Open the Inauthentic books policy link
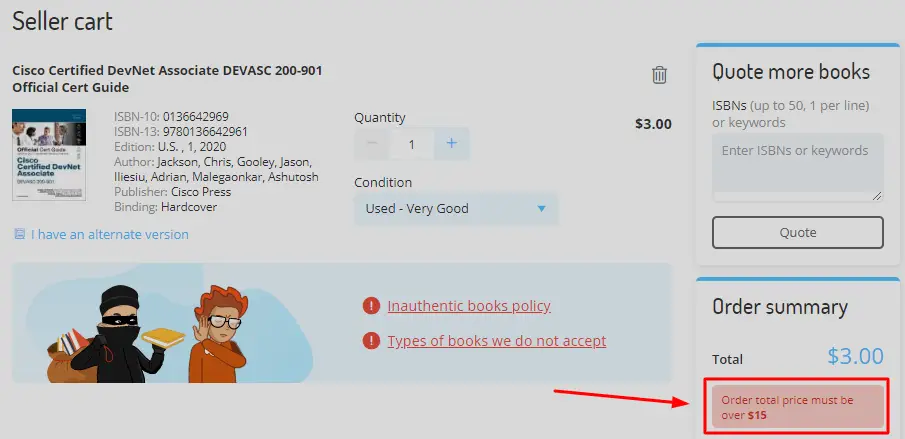This screenshot has height=439, width=905. point(469,306)
